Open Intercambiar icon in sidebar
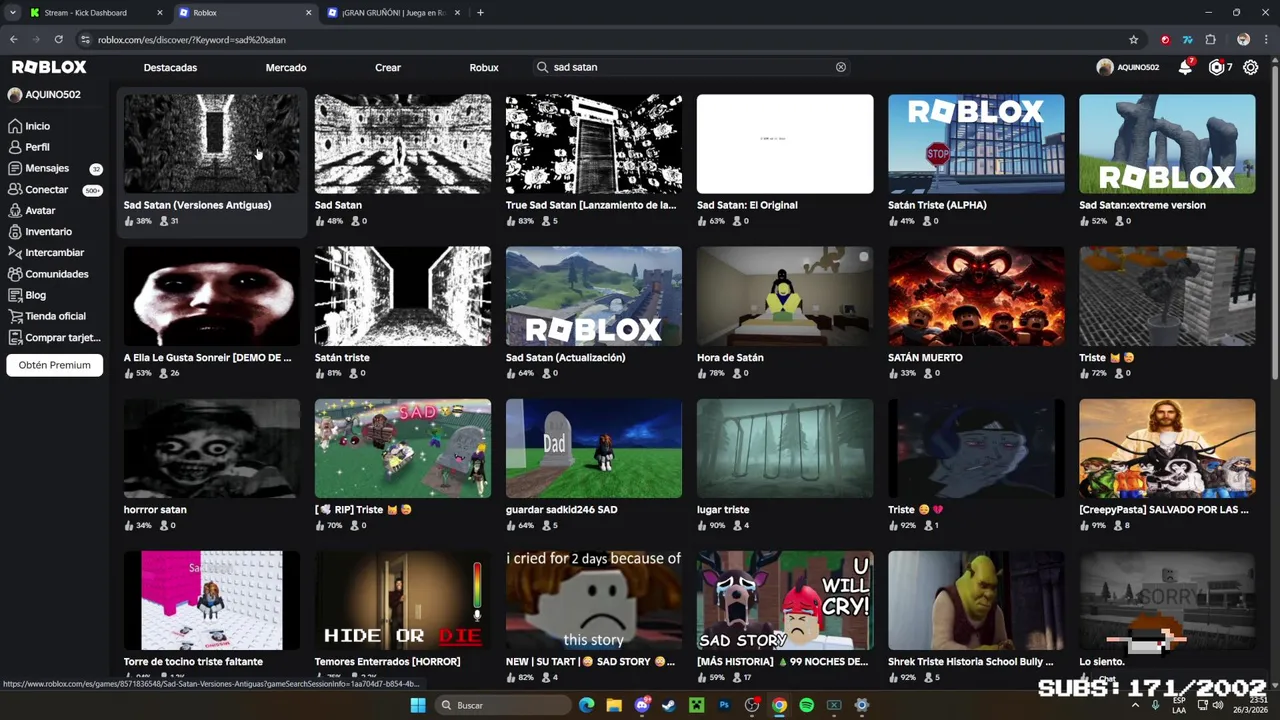This screenshot has height=720, width=1280. pos(14,252)
